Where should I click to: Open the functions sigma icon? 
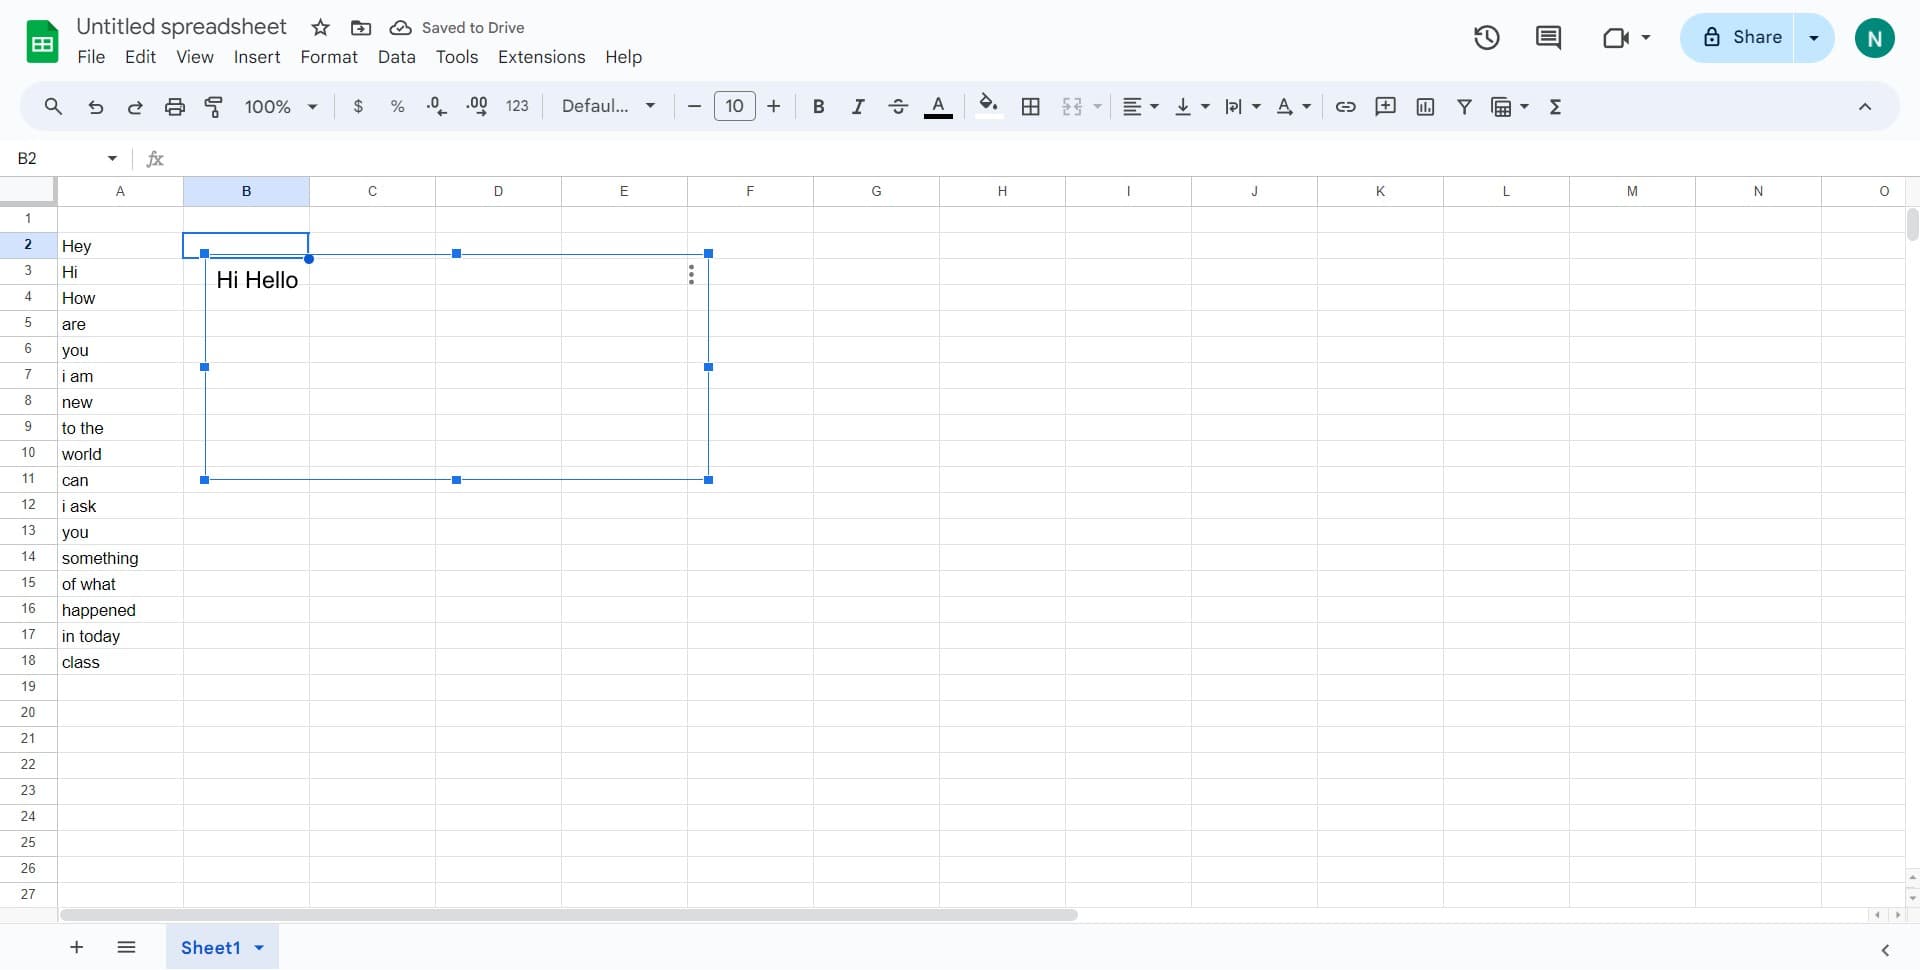1555,106
